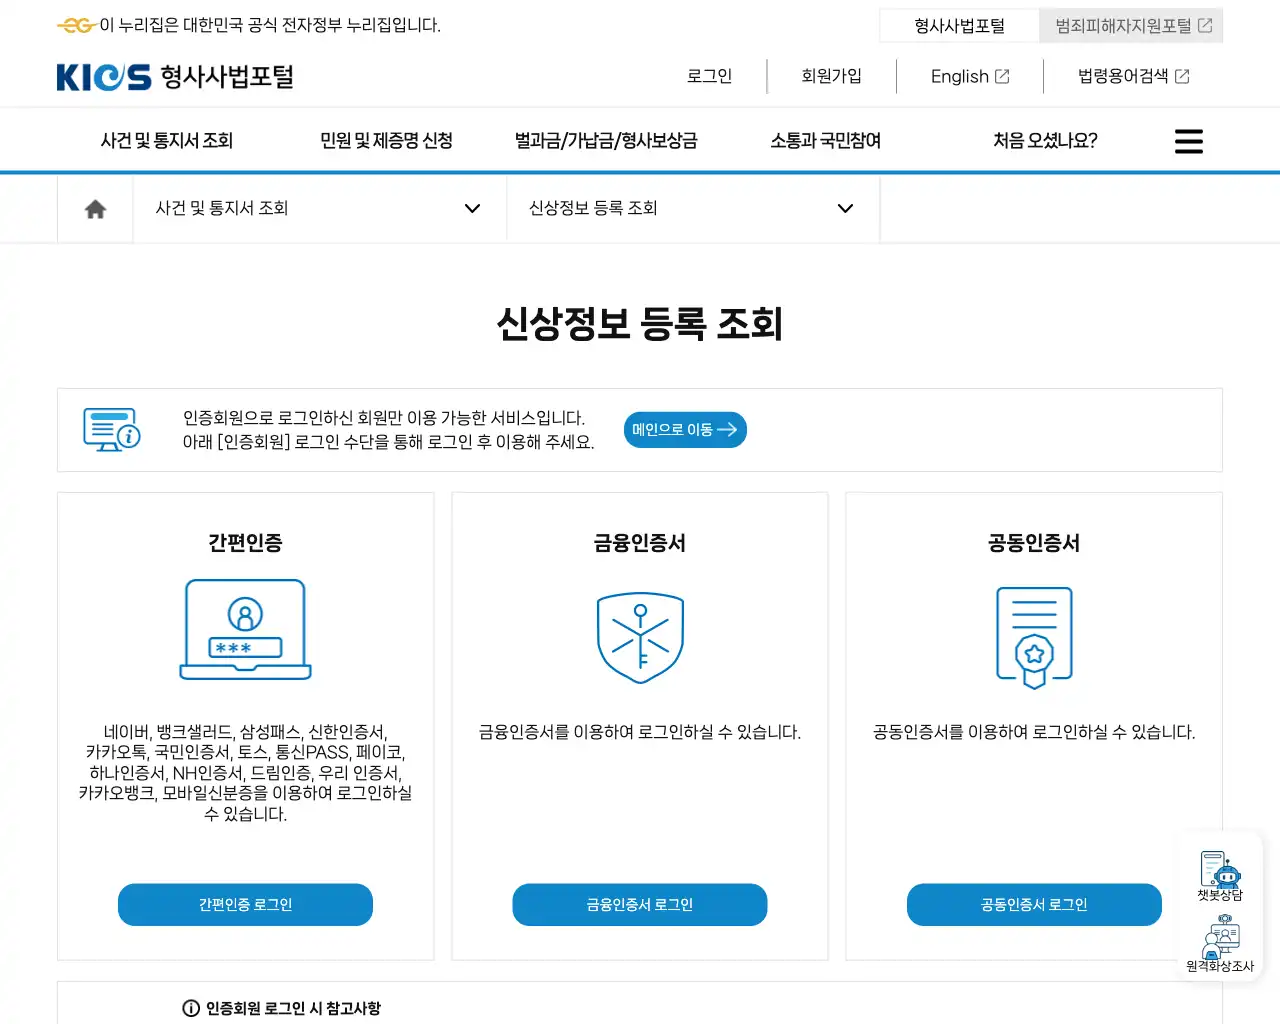Viewport: 1280px width, 1024px height.
Task: Open the 처음 오셨나요? menu
Action: (1045, 141)
